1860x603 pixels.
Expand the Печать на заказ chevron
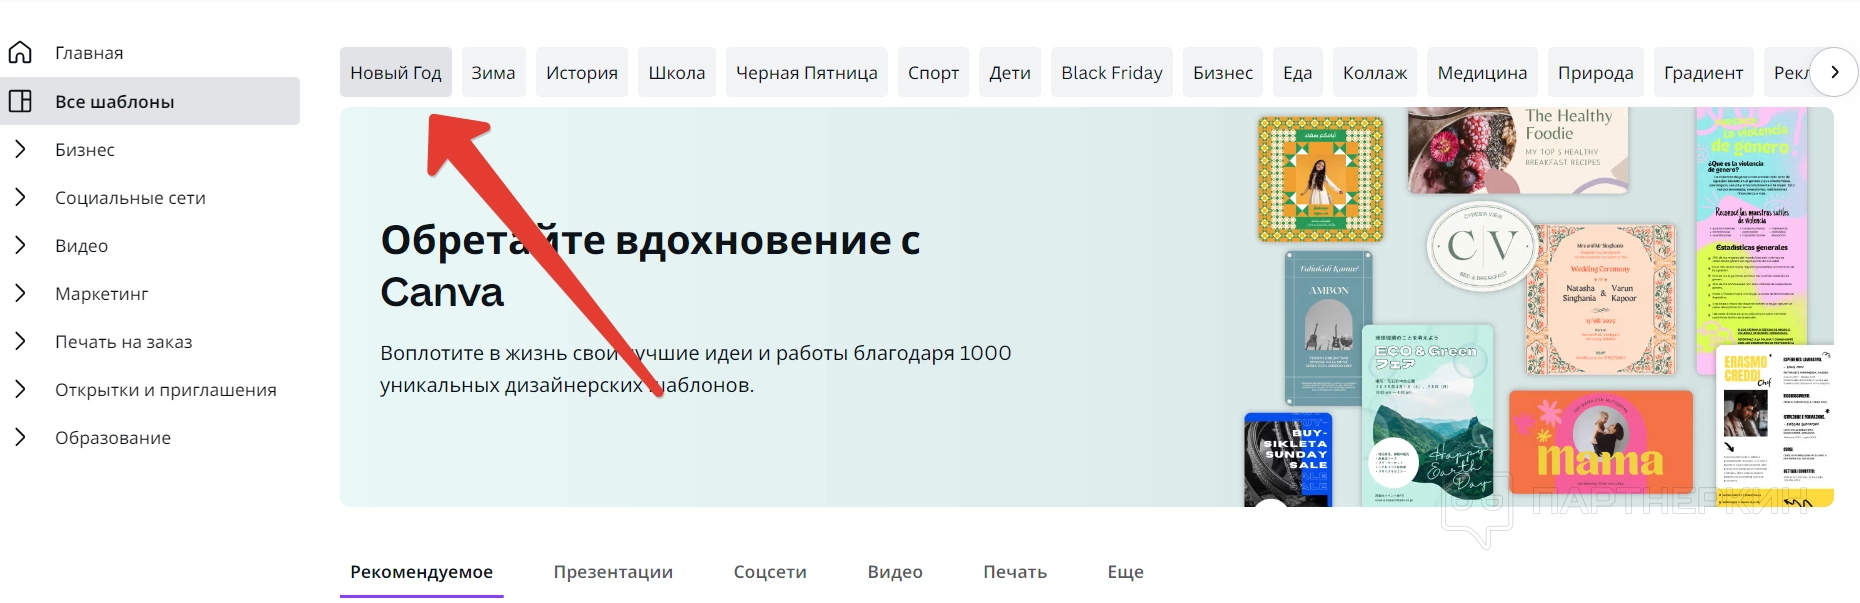20,341
